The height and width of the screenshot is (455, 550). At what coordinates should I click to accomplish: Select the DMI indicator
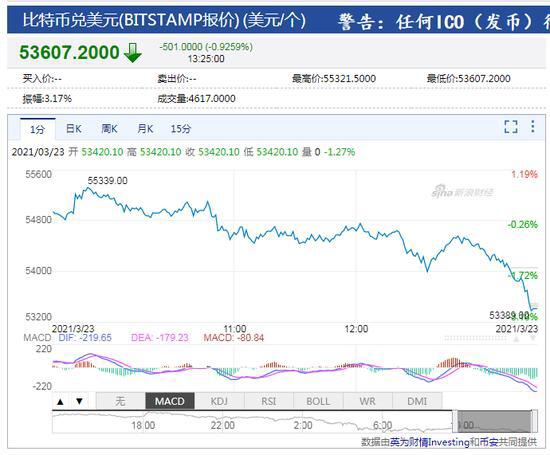(417, 401)
